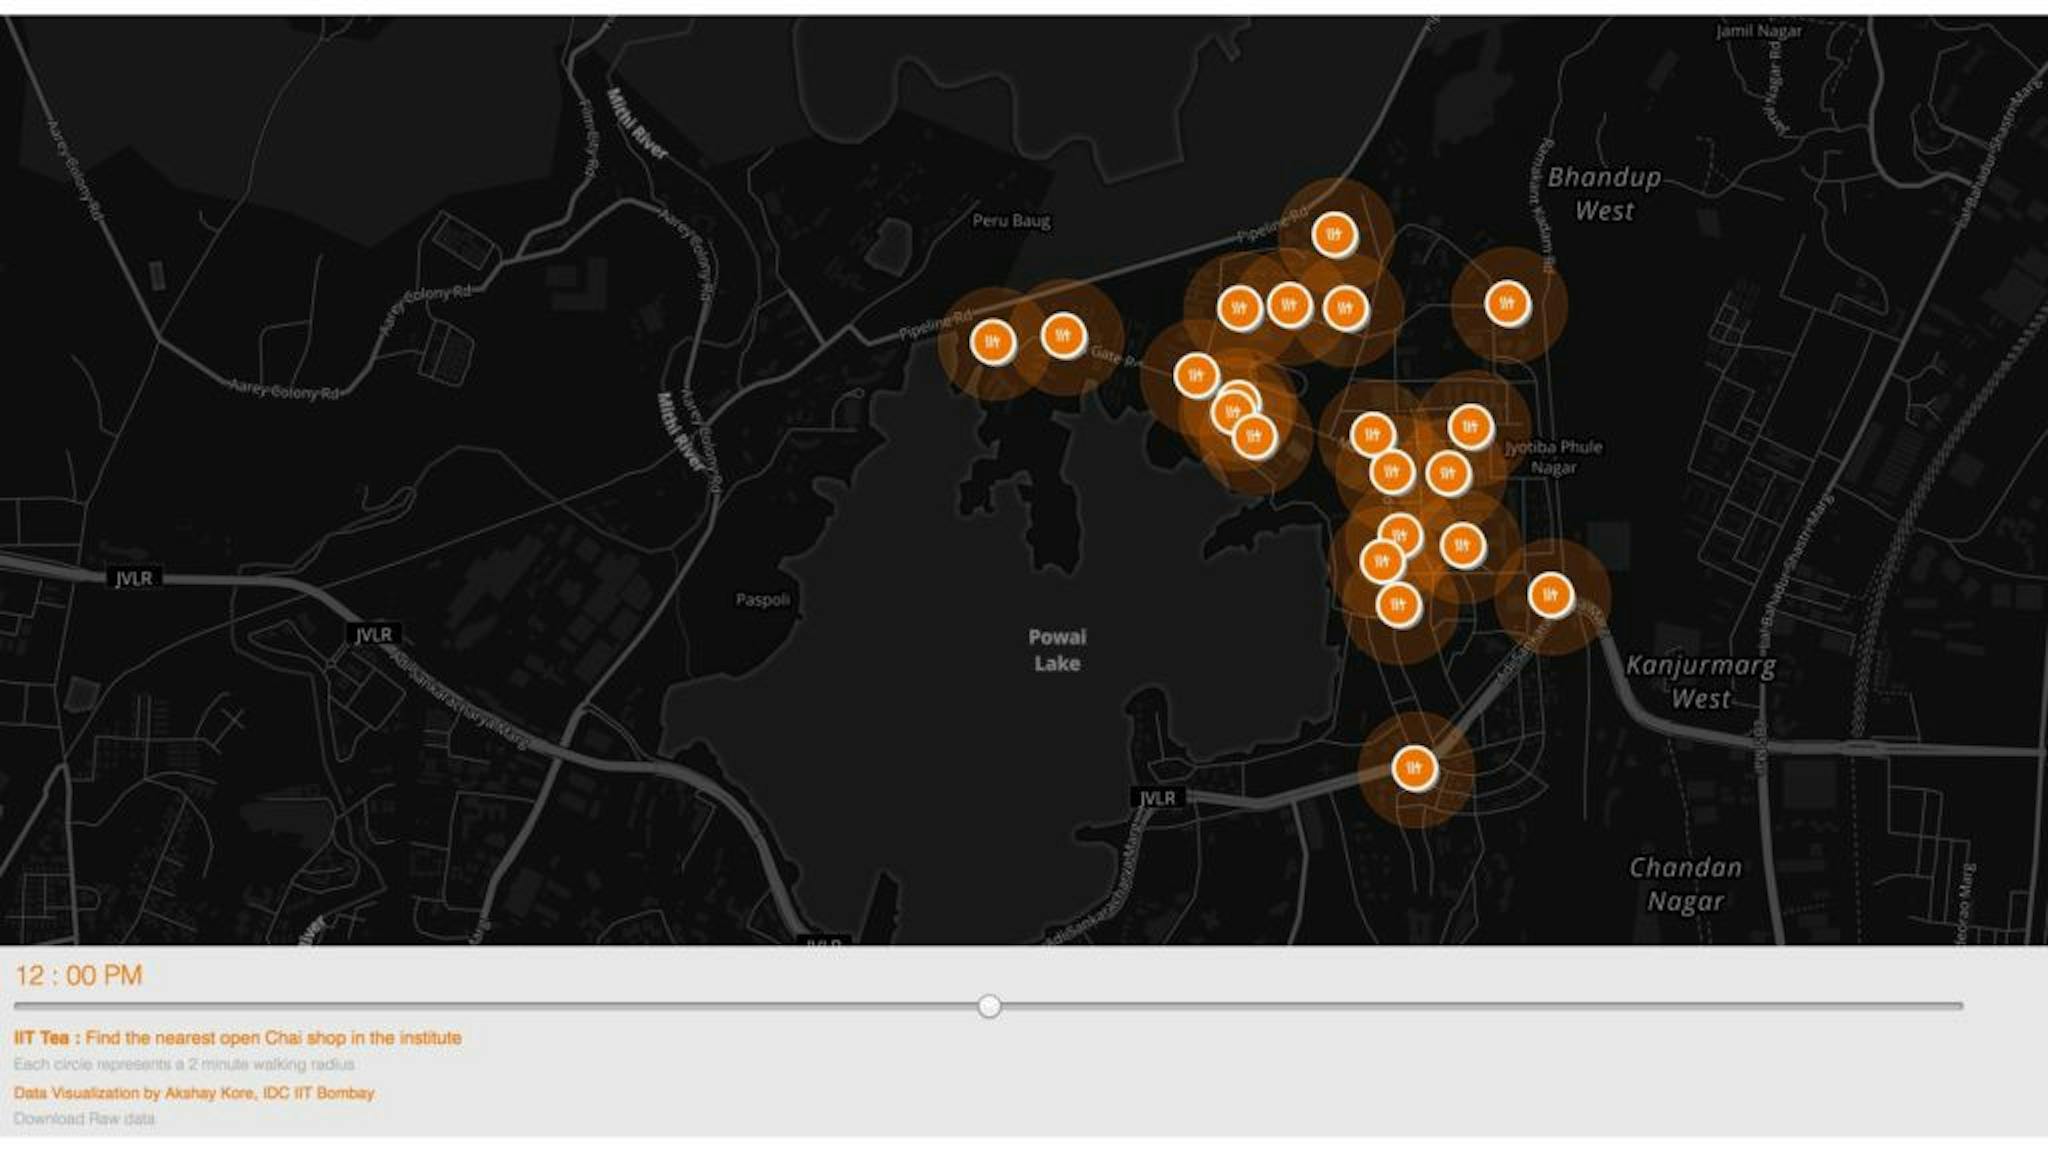2048x1152 pixels.
Task: Select the northernmost chai marker near Pipeline Rd
Action: (1334, 235)
